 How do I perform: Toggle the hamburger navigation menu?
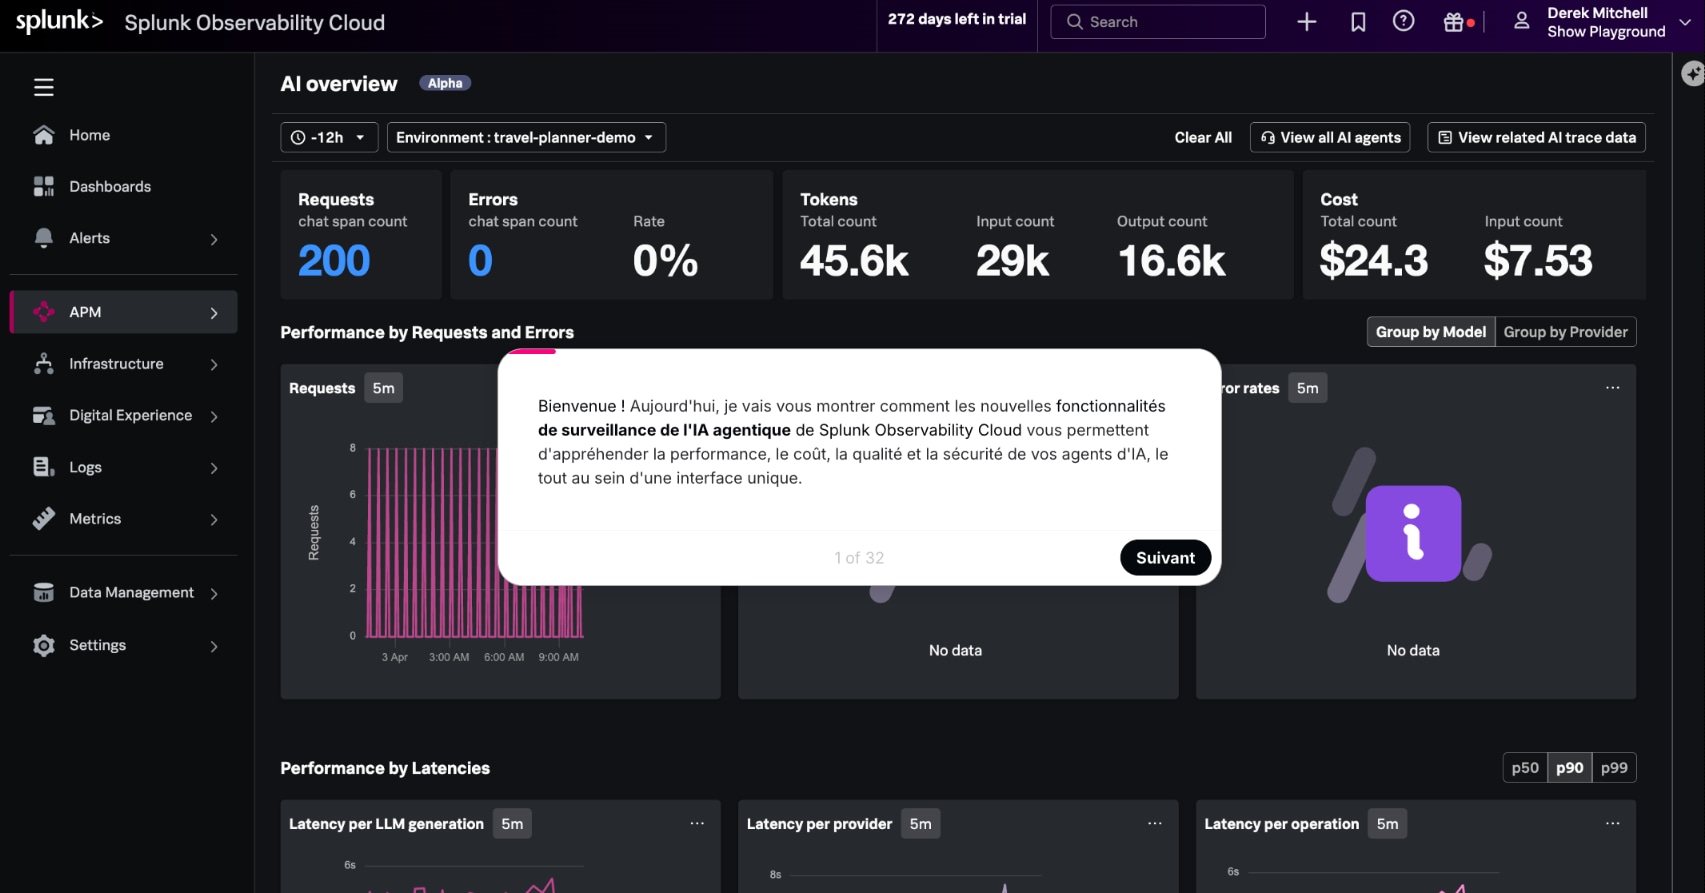pyautogui.click(x=44, y=88)
